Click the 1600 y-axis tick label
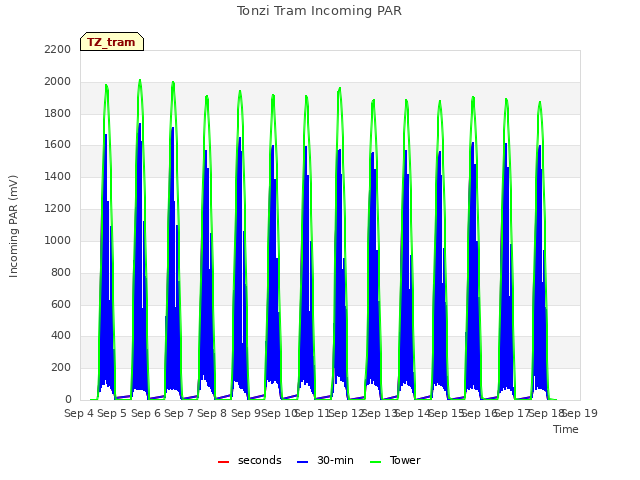 pyautogui.click(x=58, y=144)
